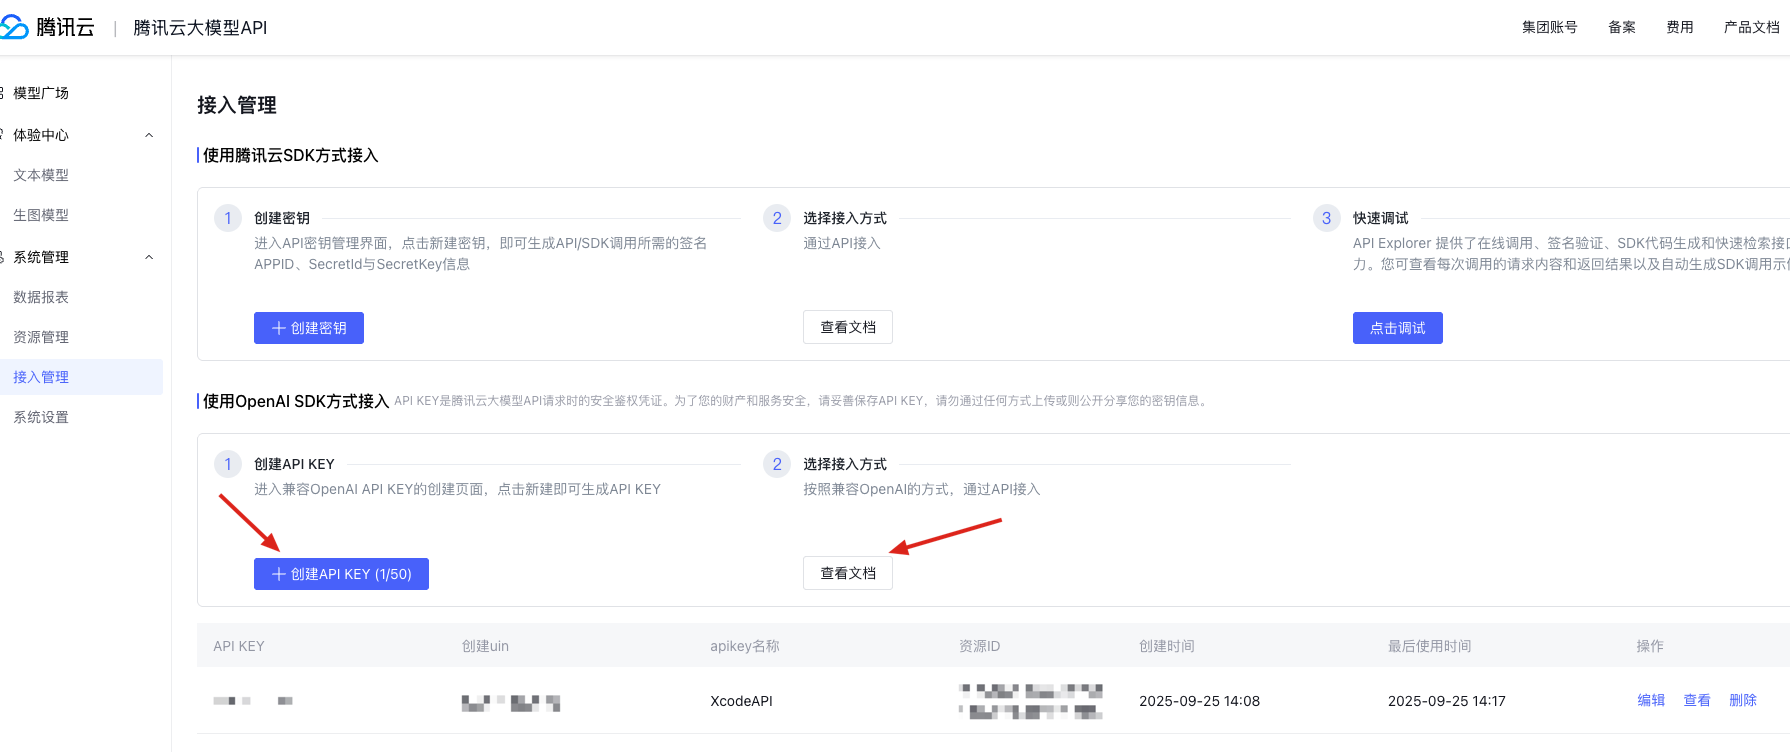
Task: Open 集团账号 in top navigation
Action: point(1549,27)
